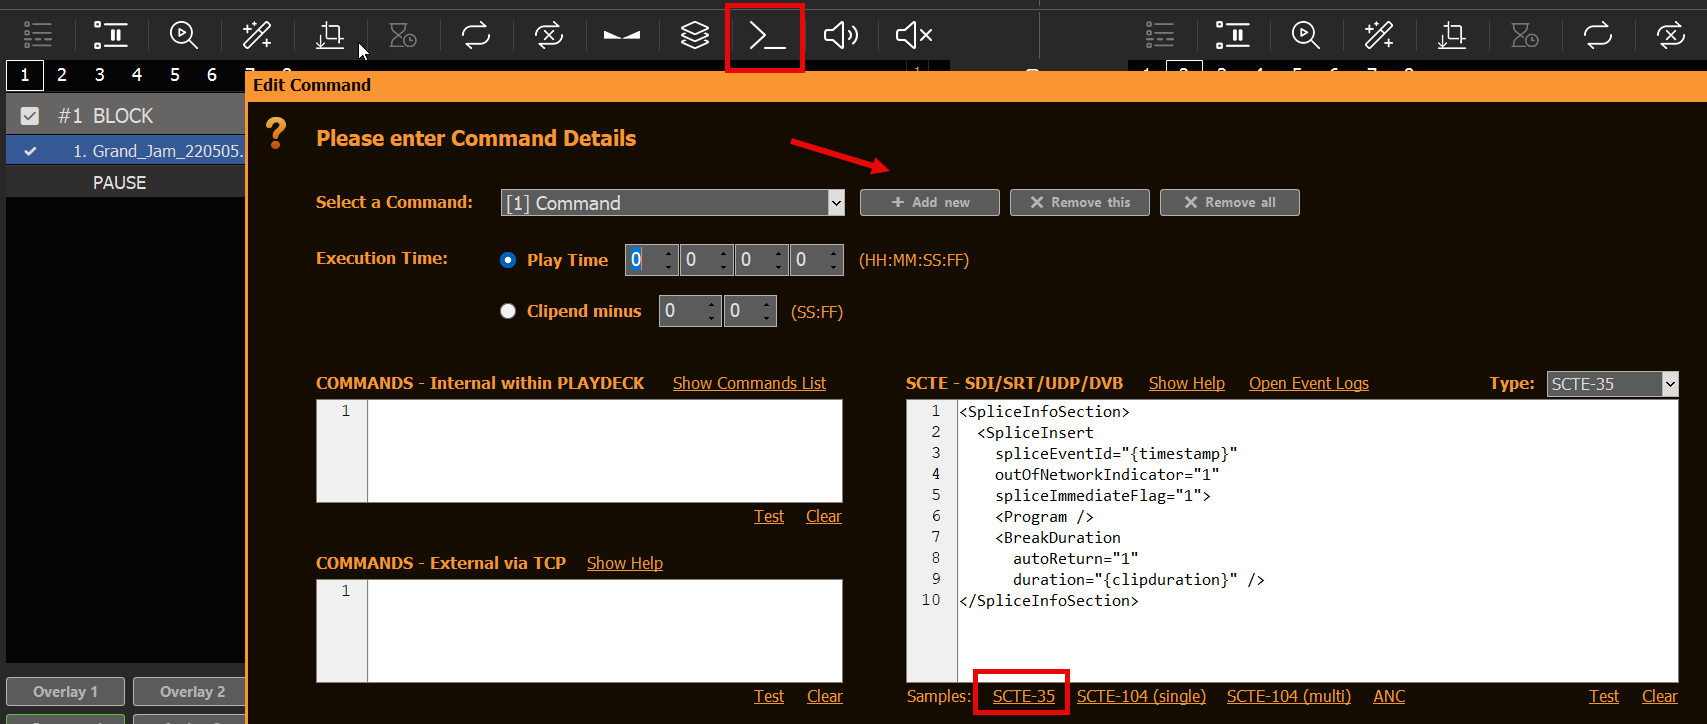Increase the Play Time hours stepper

[669, 253]
